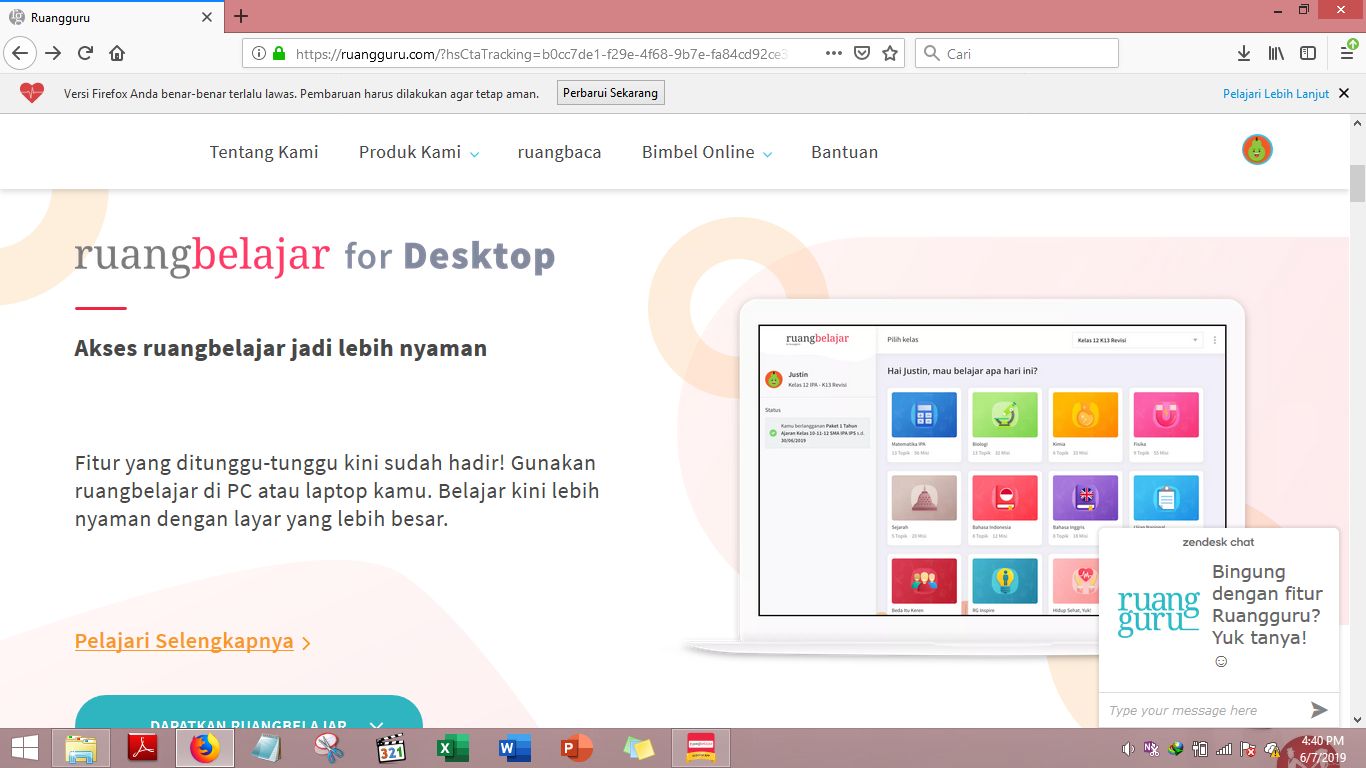Viewport: 1366px width, 768px height.
Task: Open the Bantuan menu item
Action: coord(844,152)
